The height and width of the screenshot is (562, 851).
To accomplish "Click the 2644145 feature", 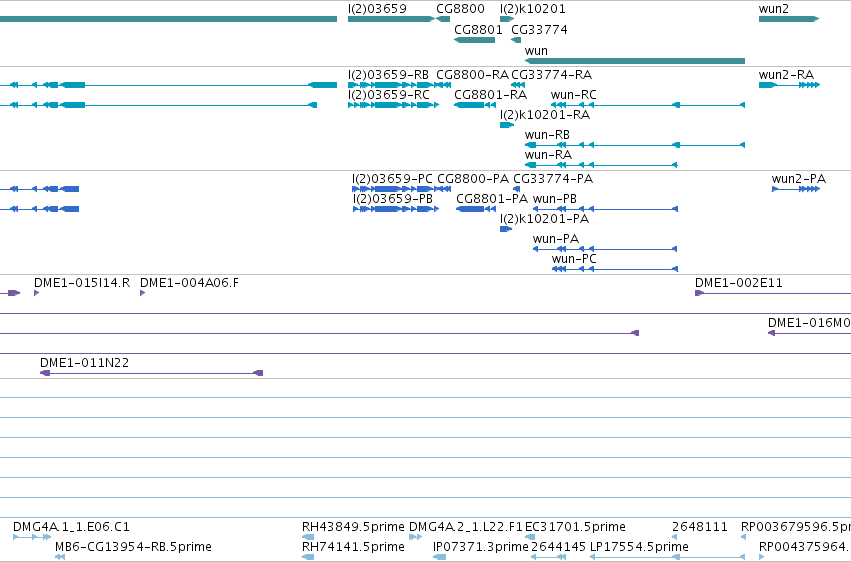I will click(x=549, y=557).
